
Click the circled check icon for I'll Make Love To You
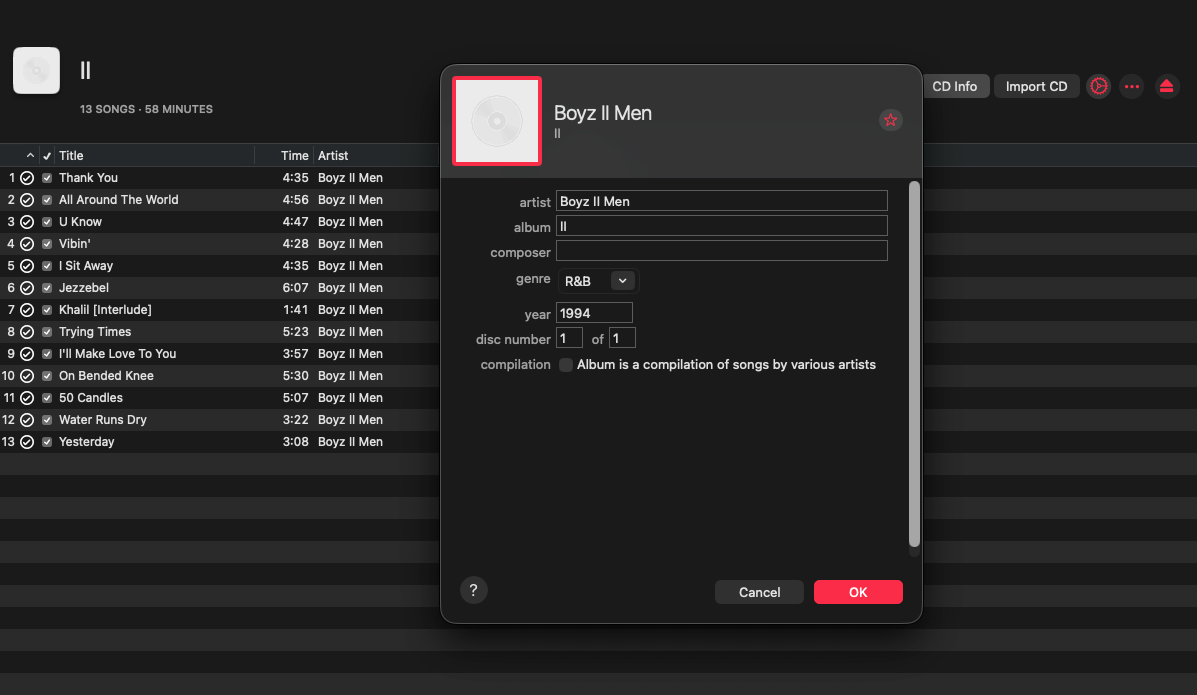[27, 354]
